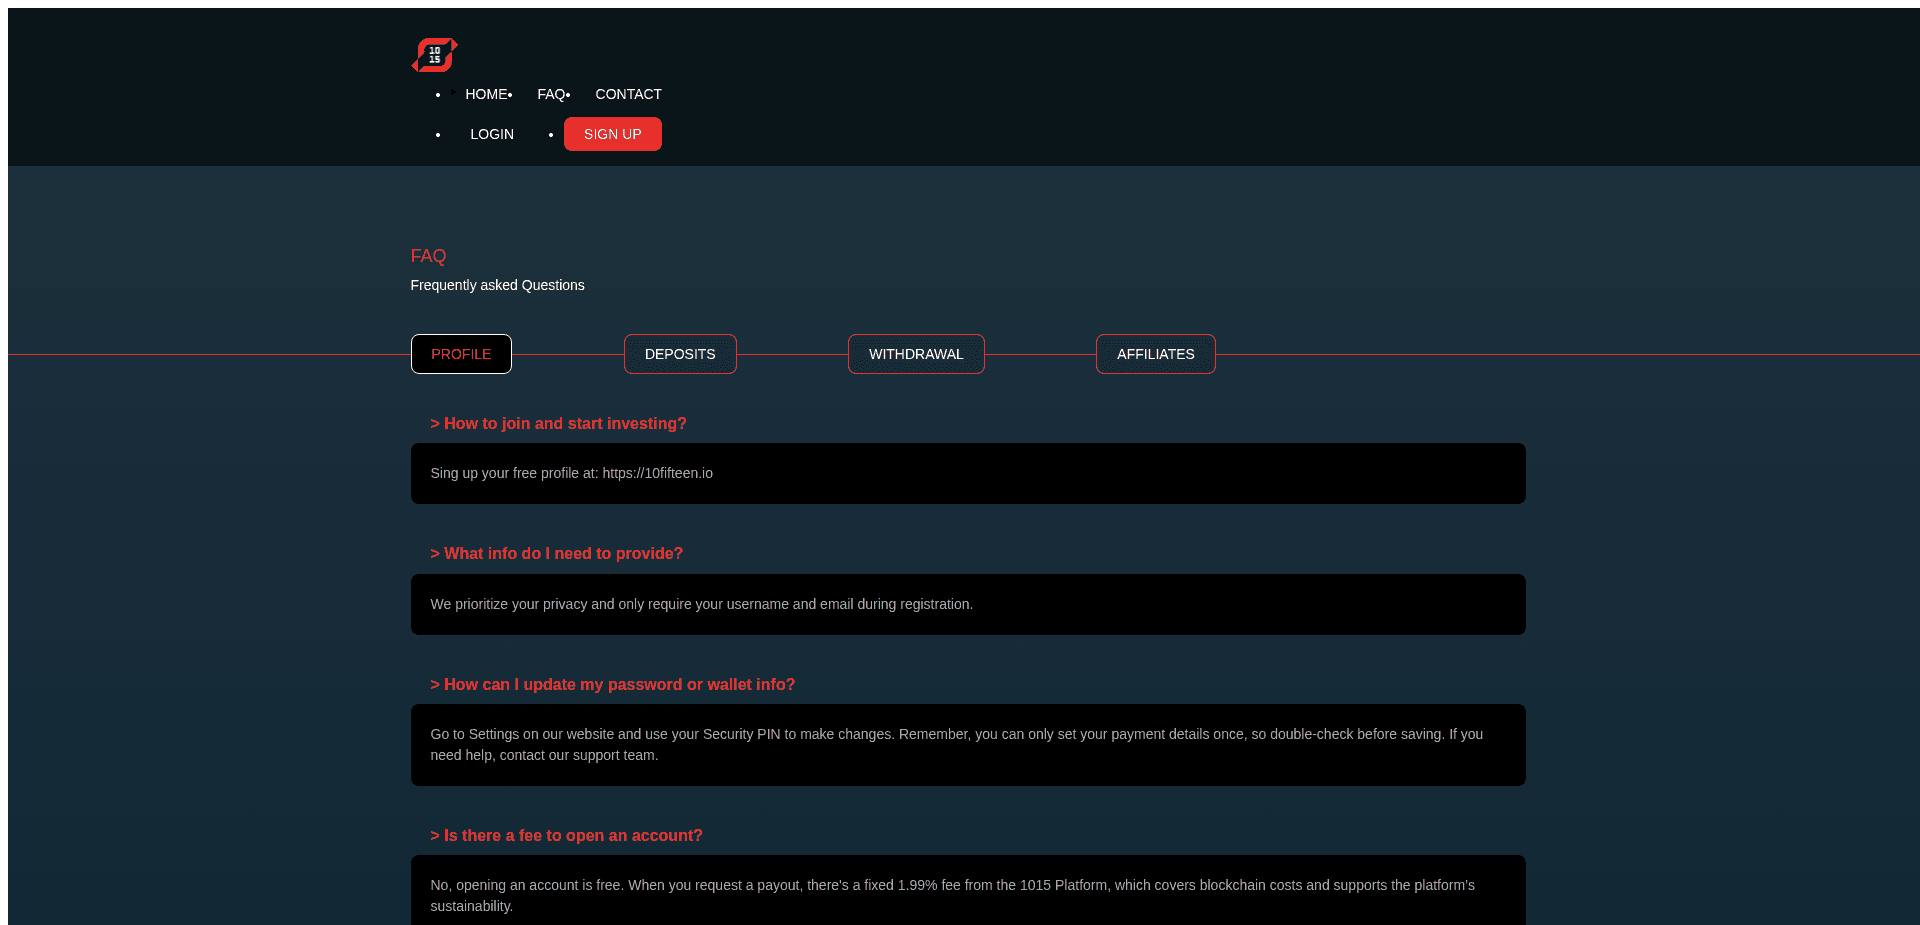This screenshot has height=925, width=1920.
Task: View the AFFILIATES tab
Action: tap(1156, 354)
